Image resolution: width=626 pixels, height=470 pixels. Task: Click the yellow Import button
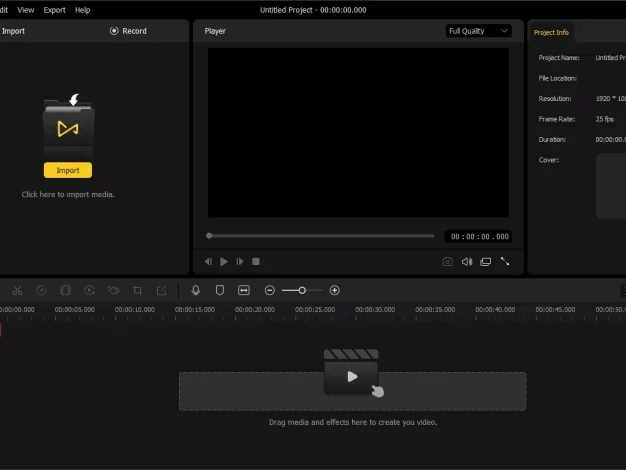pyautogui.click(x=68, y=170)
